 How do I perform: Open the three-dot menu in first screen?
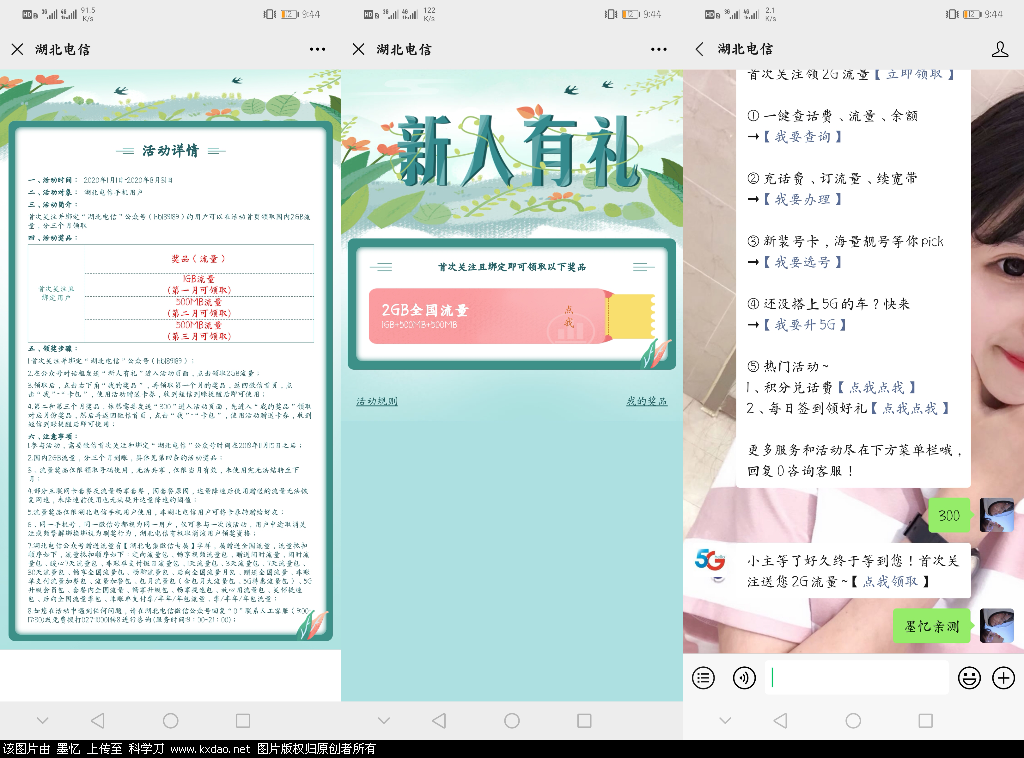pos(317,49)
